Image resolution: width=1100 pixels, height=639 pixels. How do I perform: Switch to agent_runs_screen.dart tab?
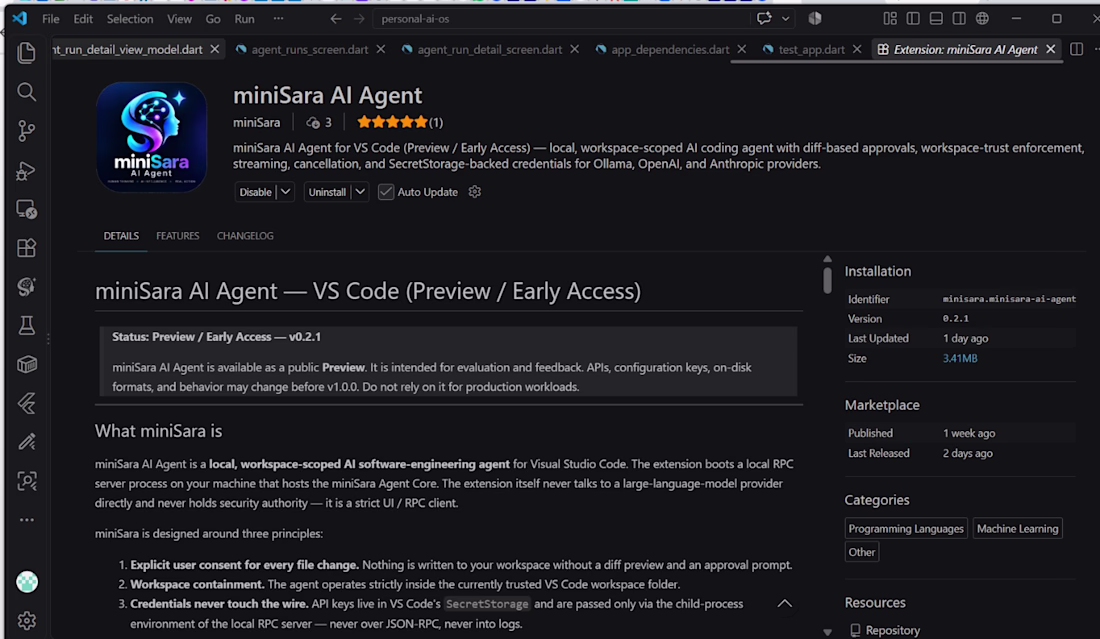(x=310, y=49)
